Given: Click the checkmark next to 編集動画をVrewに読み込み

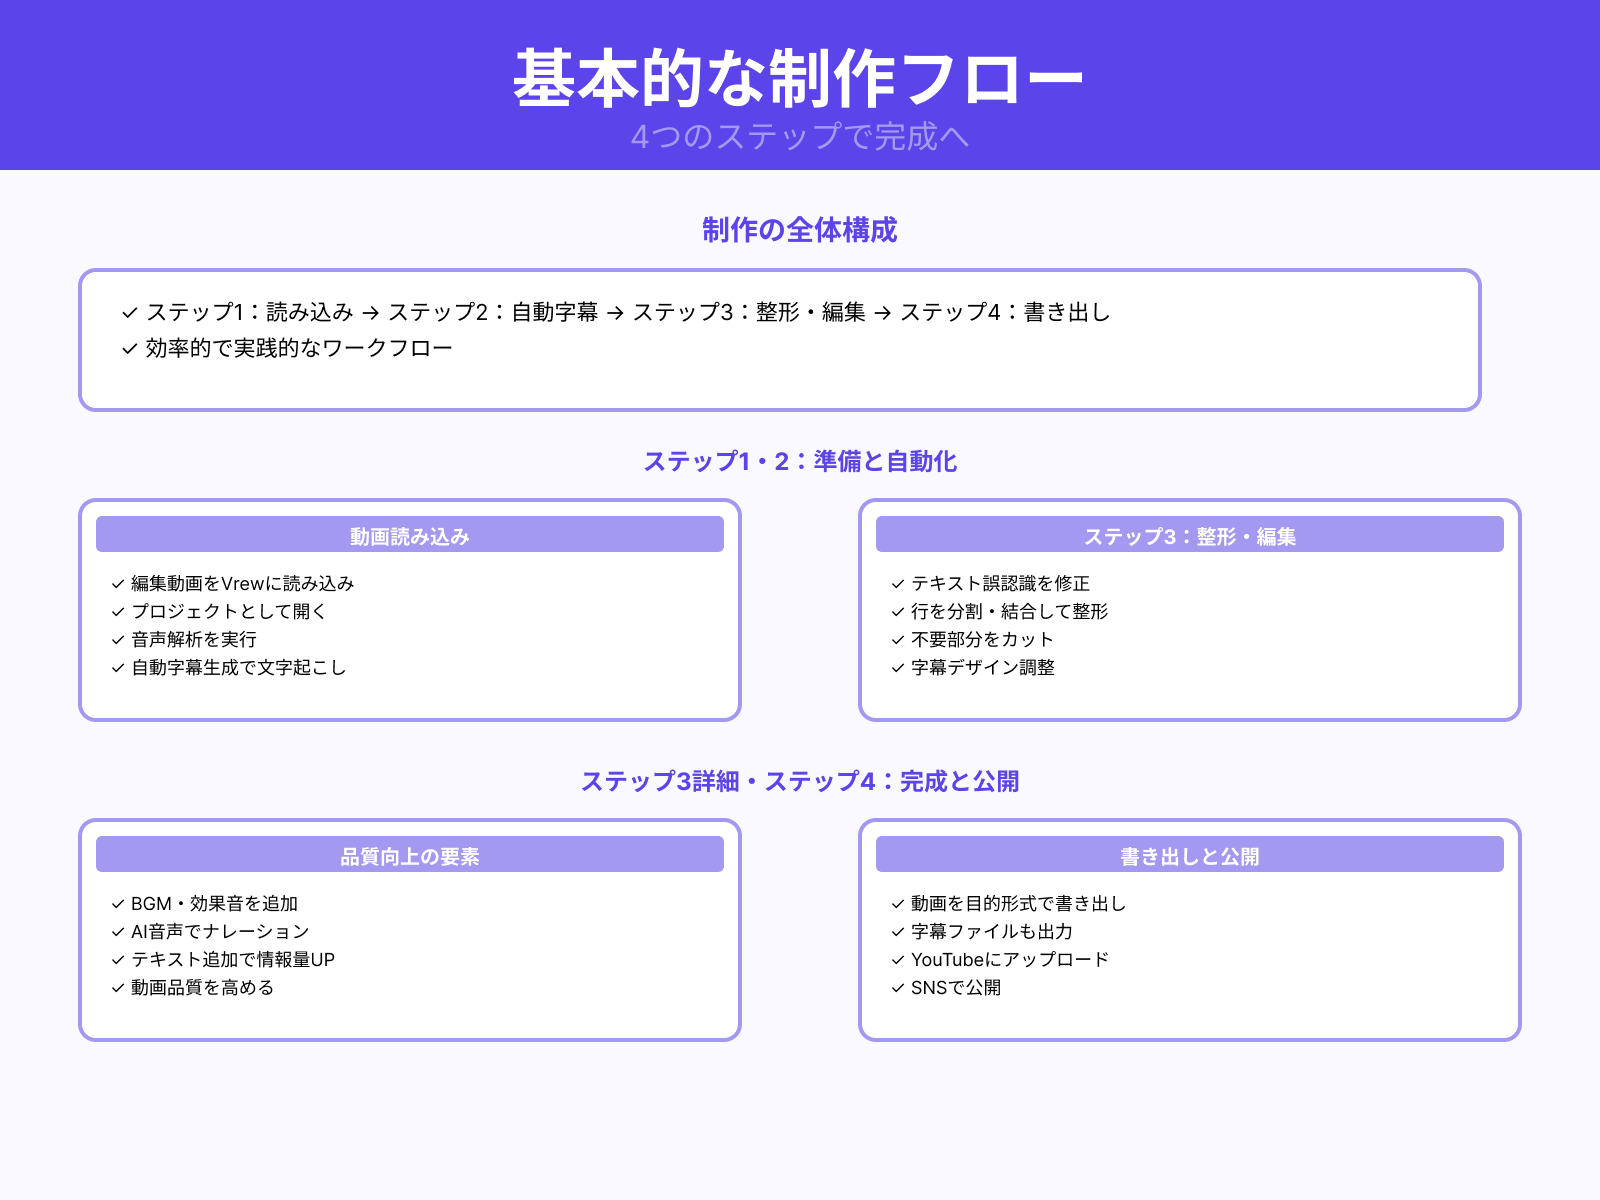Looking at the screenshot, I should point(114,584).
